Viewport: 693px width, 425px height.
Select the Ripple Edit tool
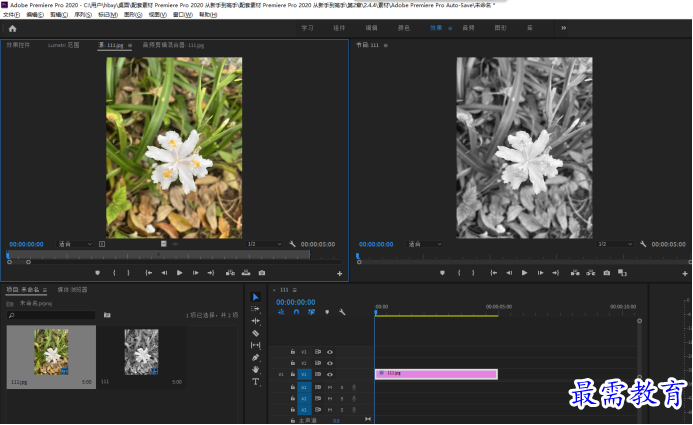[x=255, y=321]
